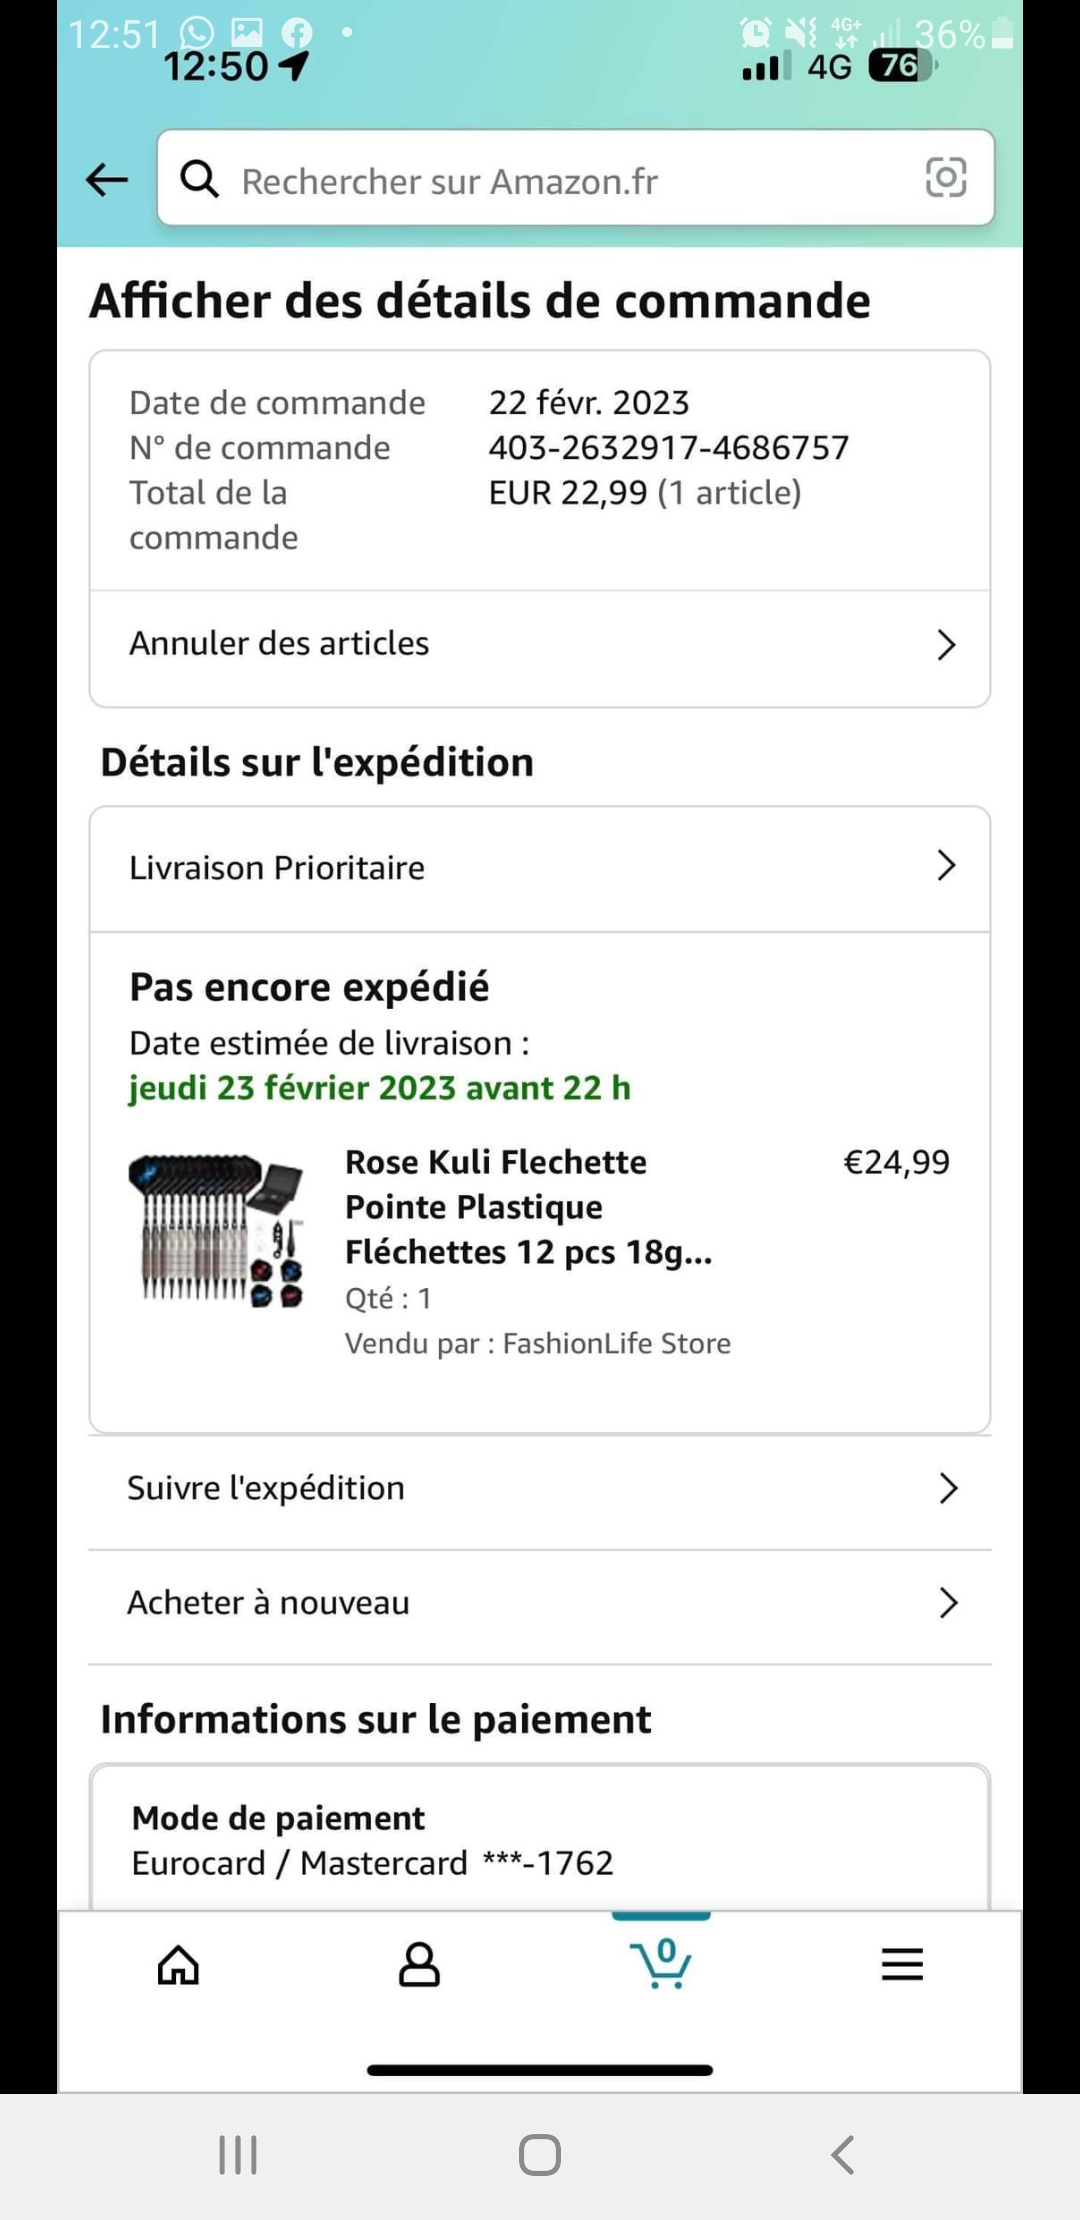Screen dimensions: 1080x2220
Task: Open Suivre l'expédition row
Action: point(266,1488)
